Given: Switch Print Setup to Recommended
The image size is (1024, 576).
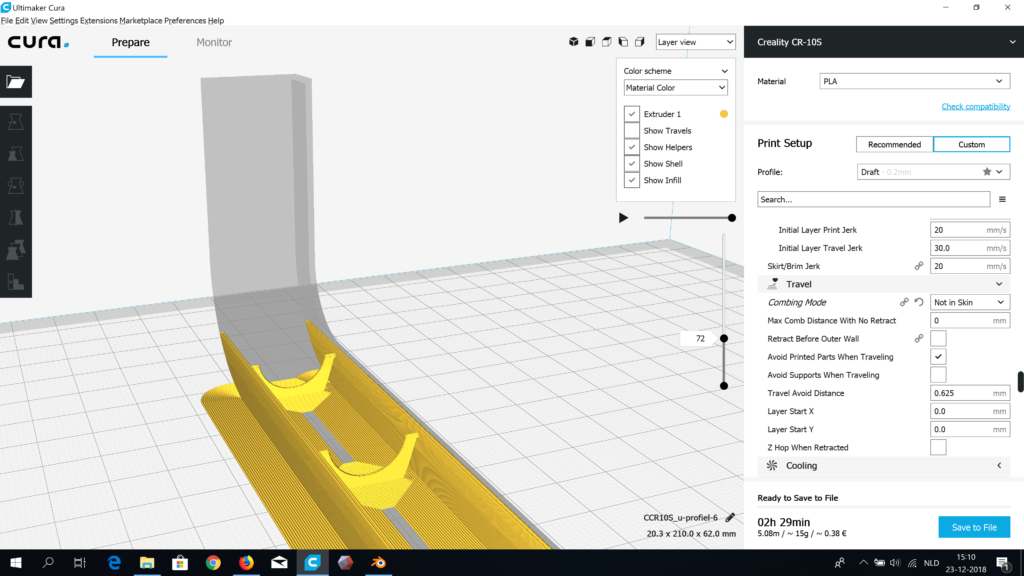Looking at the screenshot, I should click(x=894, y=144).
